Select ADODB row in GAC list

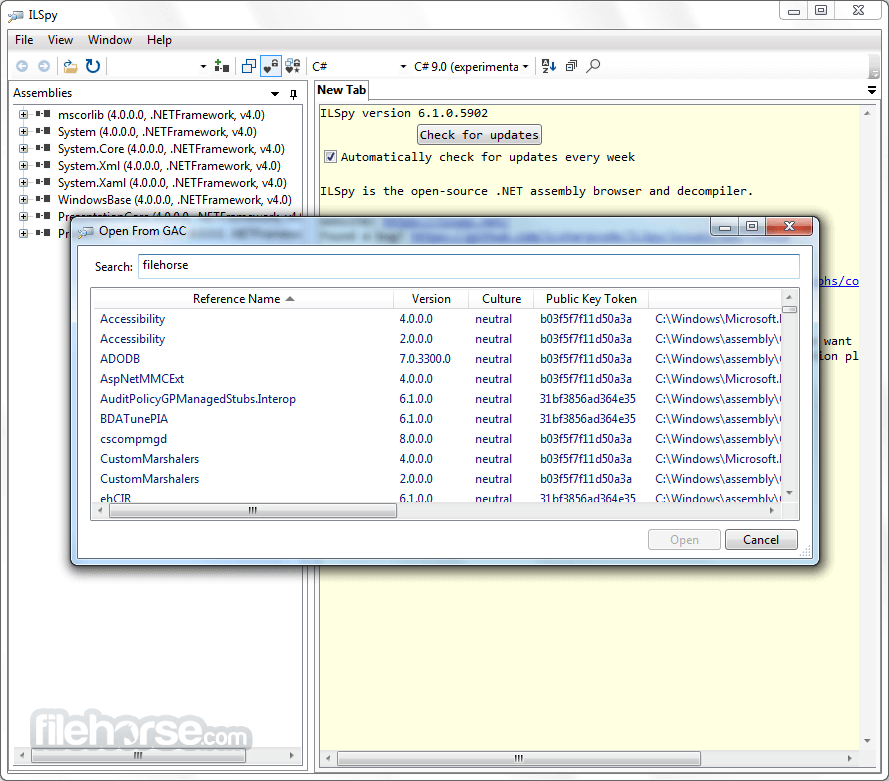click(x=437, y=359)
